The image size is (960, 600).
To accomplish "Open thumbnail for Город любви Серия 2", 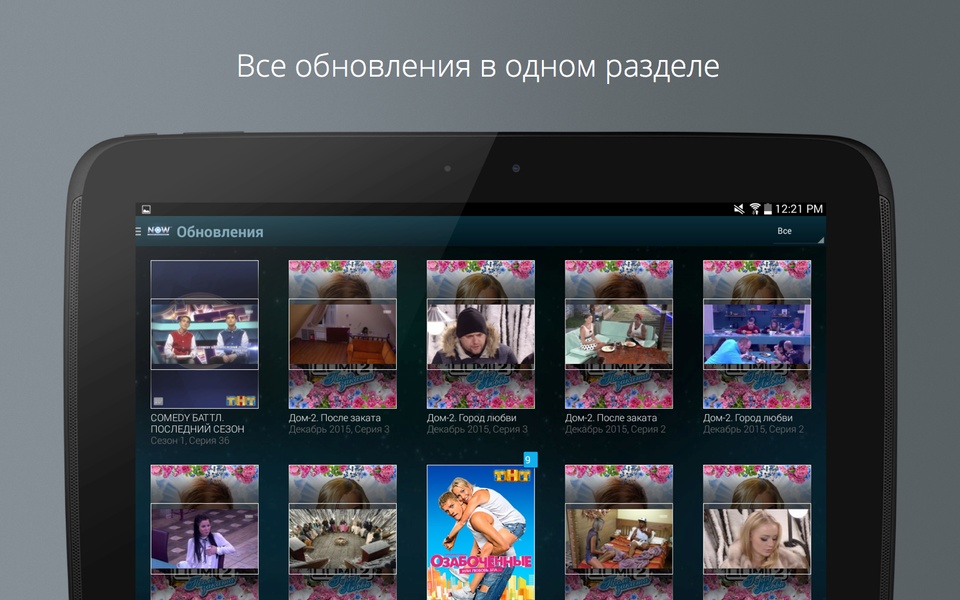I will click(x=757, y=334).
